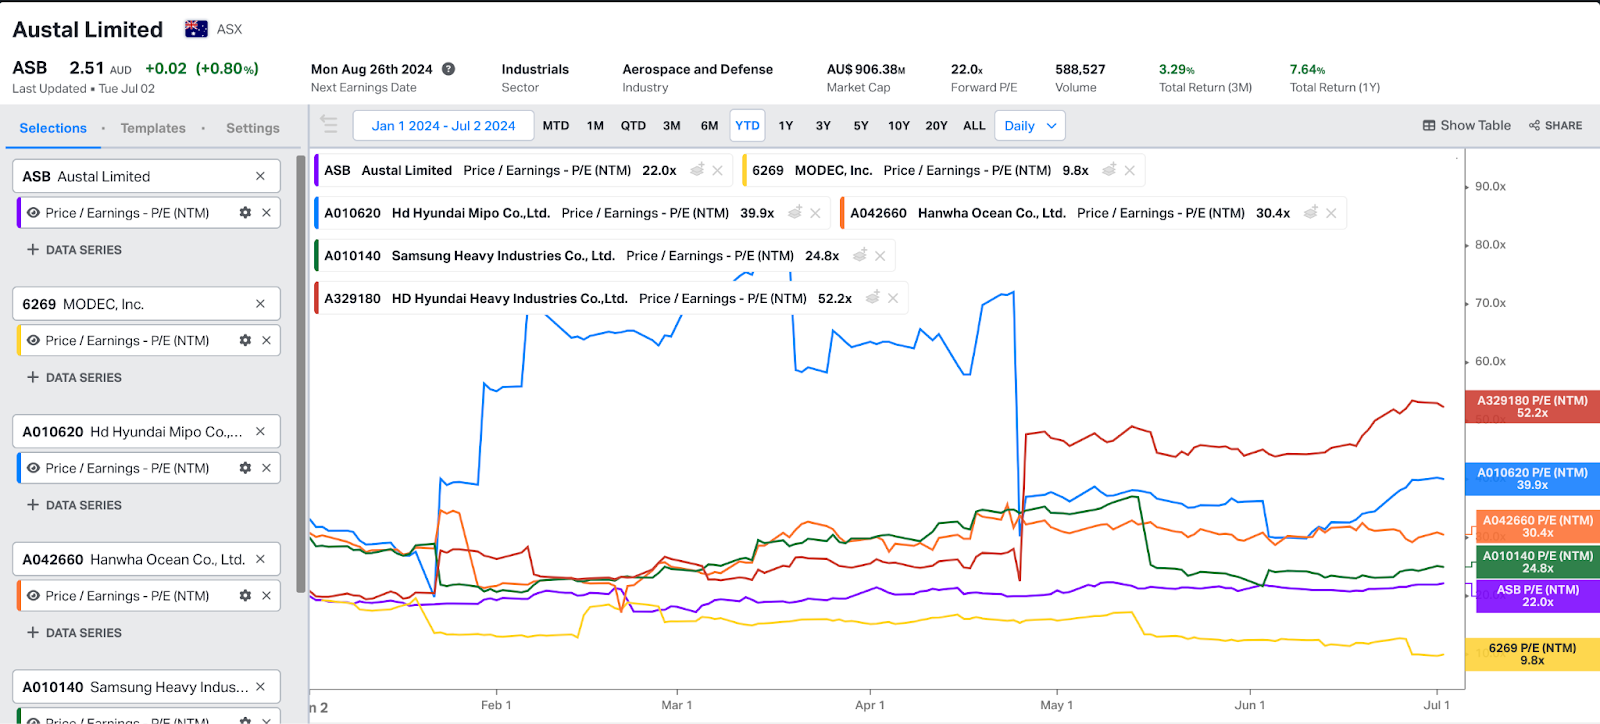1600x724 pixels.
Task: Add data series under A010620 Hyundai Mipo
Action: (74, 506)
